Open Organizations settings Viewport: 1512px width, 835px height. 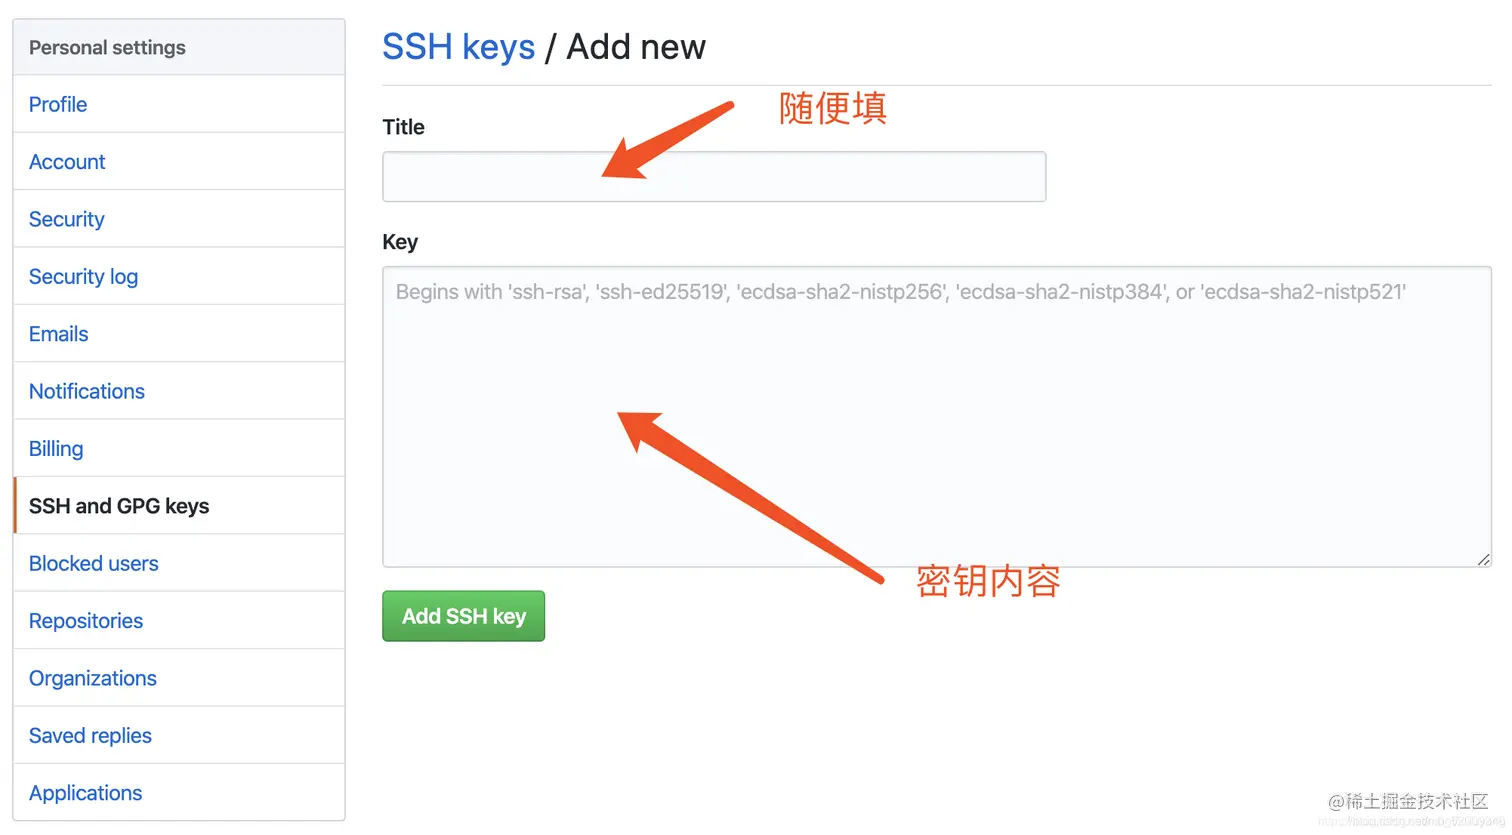point(179,678)
